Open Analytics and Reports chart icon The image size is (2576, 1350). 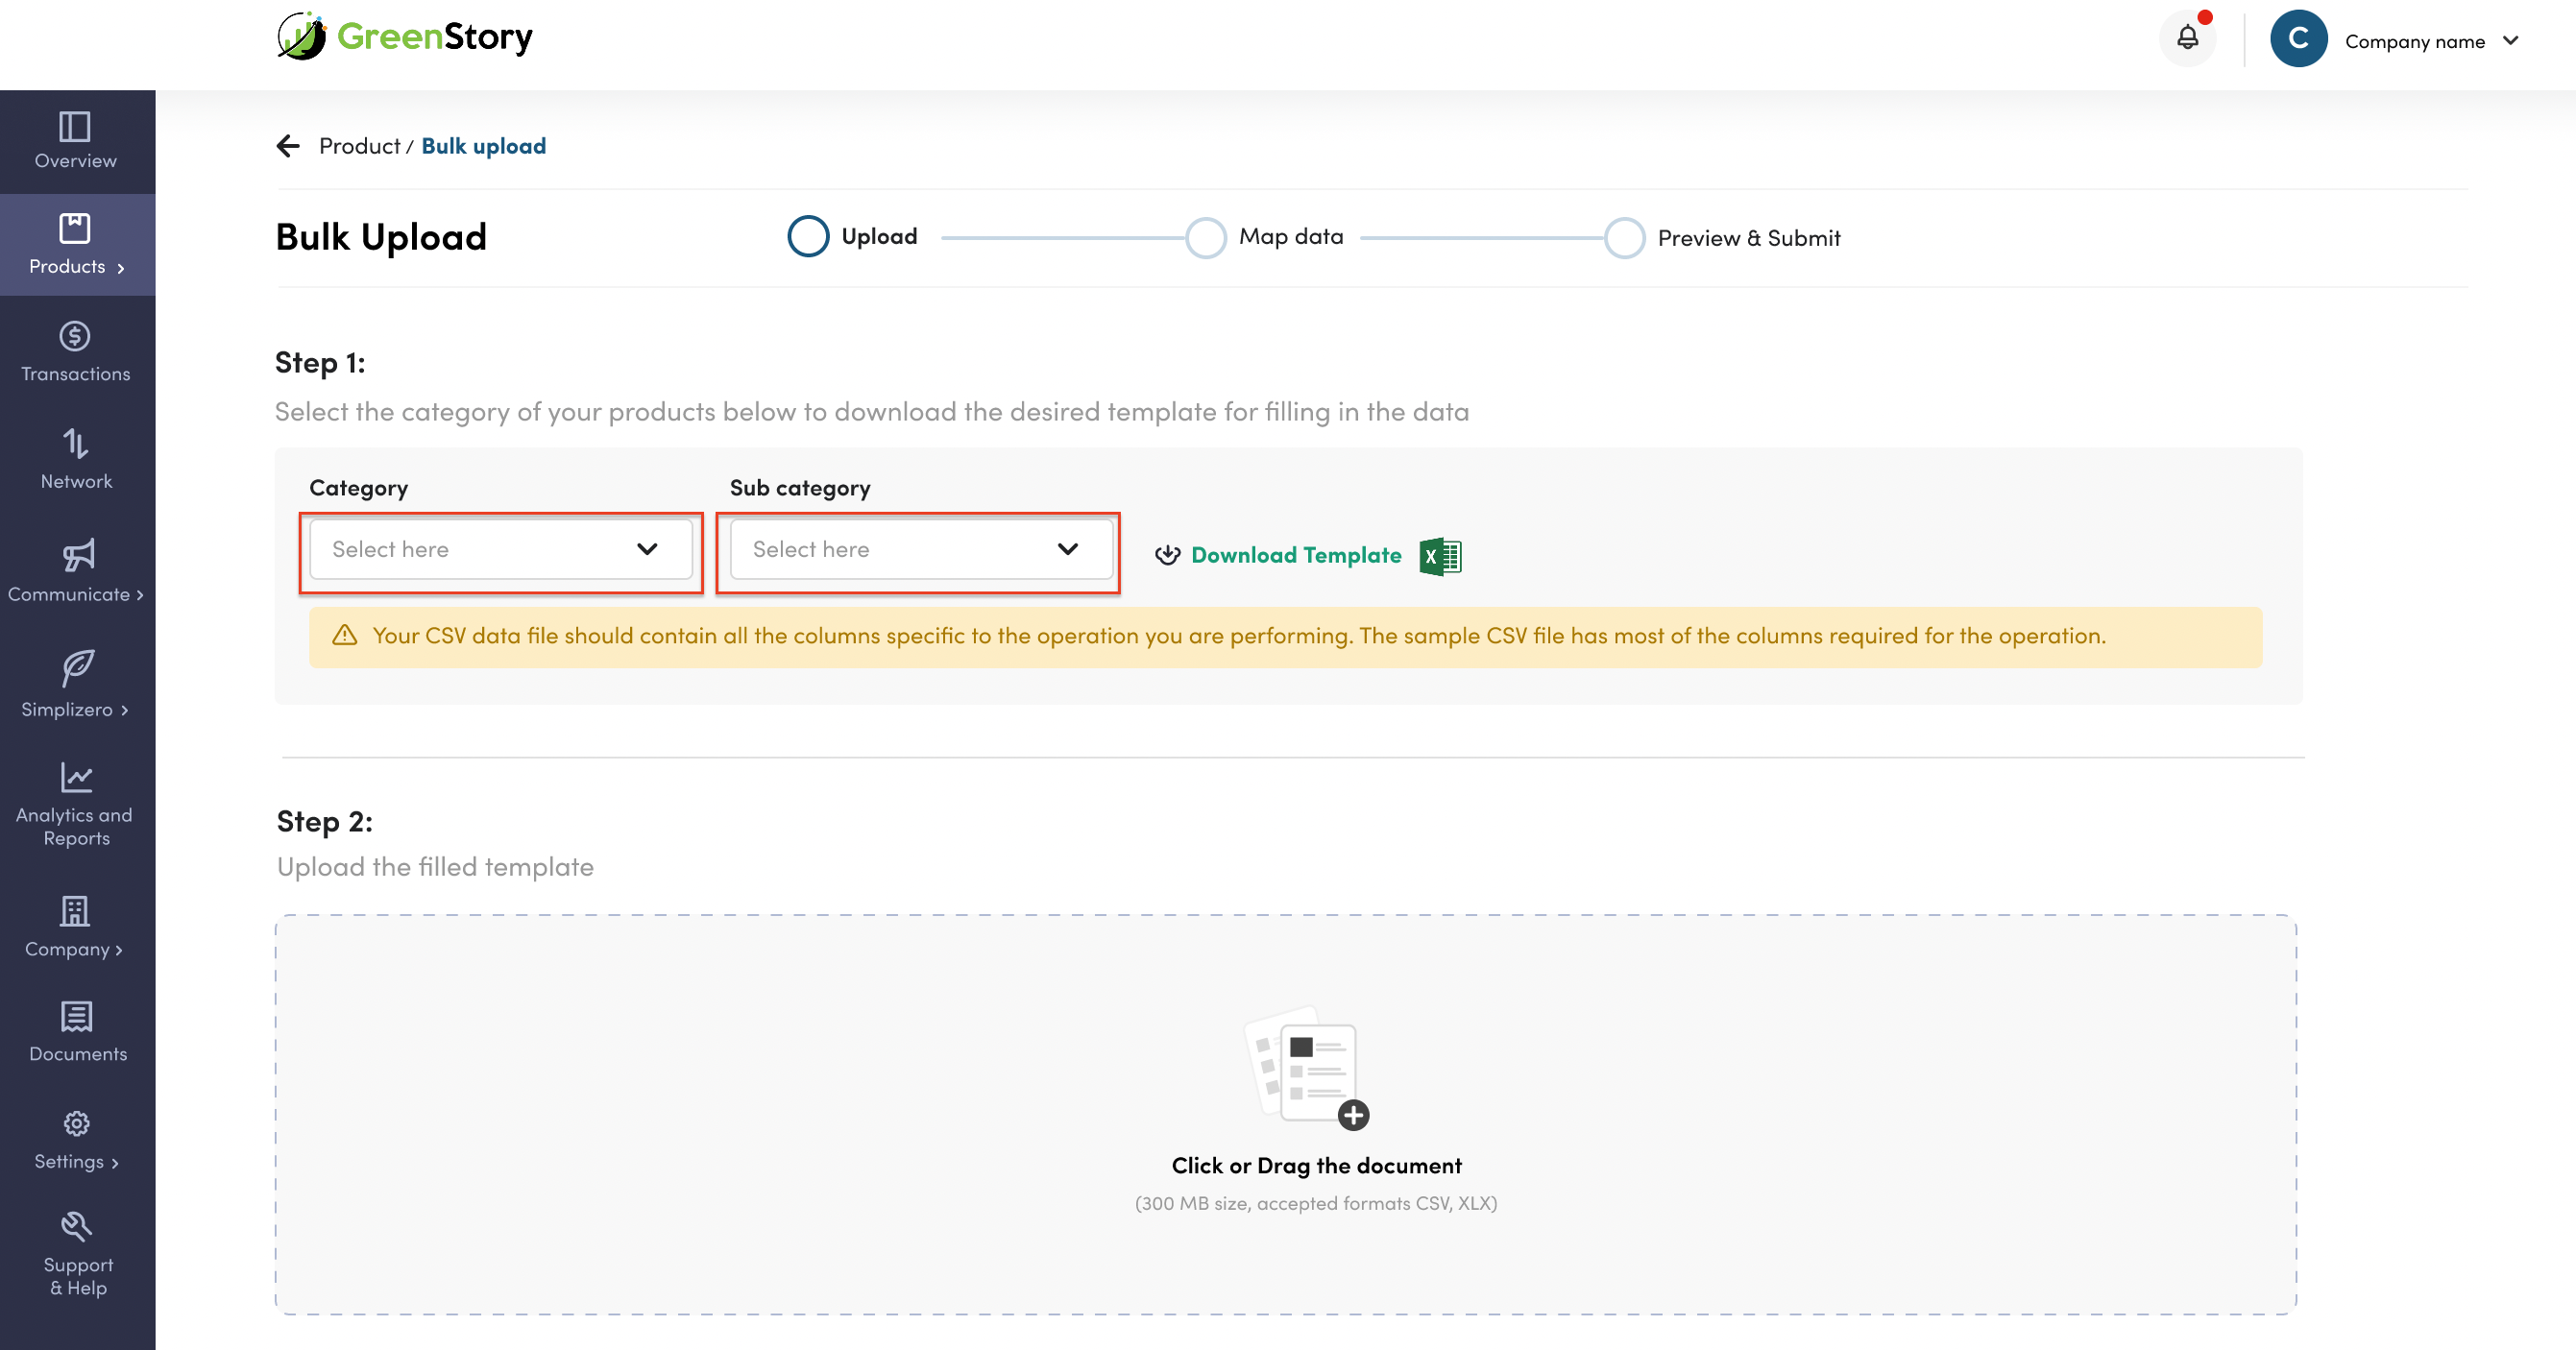pyautogui.click(x=76, y=777)
